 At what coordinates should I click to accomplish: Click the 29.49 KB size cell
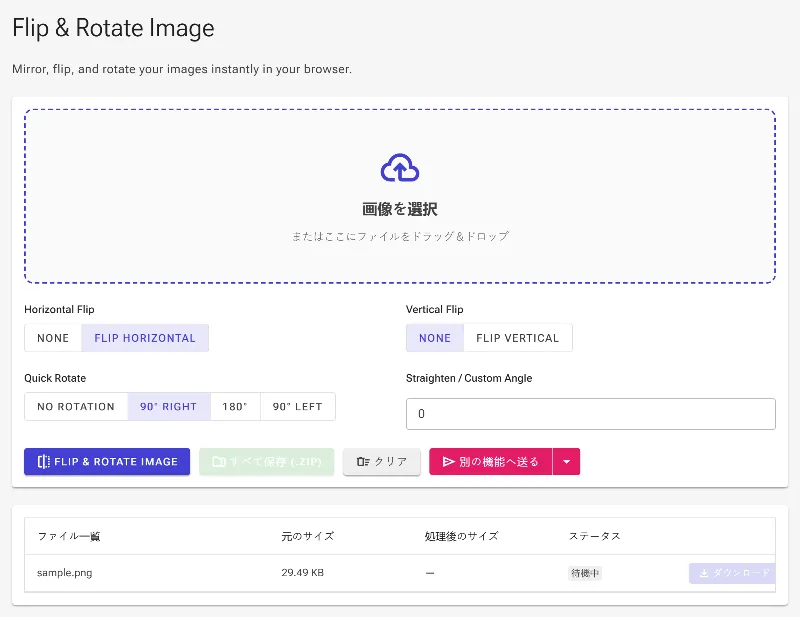click(x=303, y=573)
